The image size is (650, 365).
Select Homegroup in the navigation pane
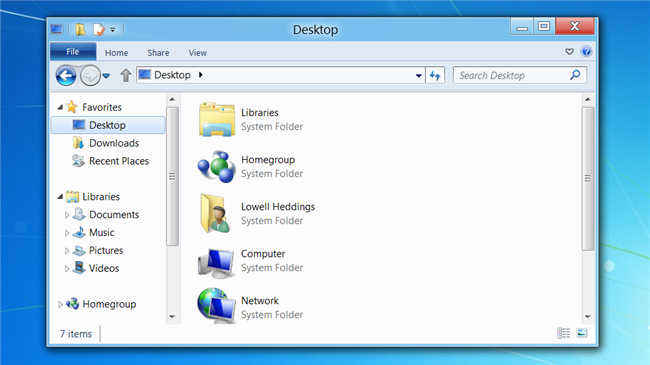tap(109, 304)
